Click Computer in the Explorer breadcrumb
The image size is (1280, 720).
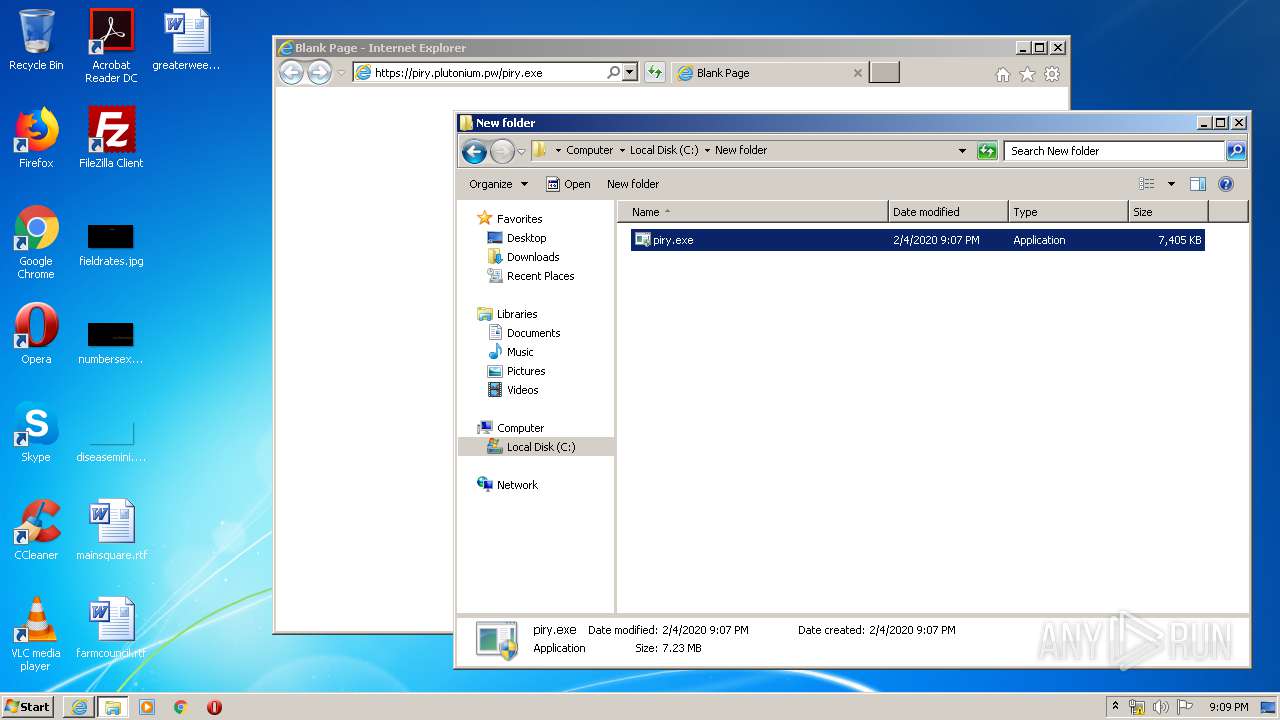click(x=589, y=150)
